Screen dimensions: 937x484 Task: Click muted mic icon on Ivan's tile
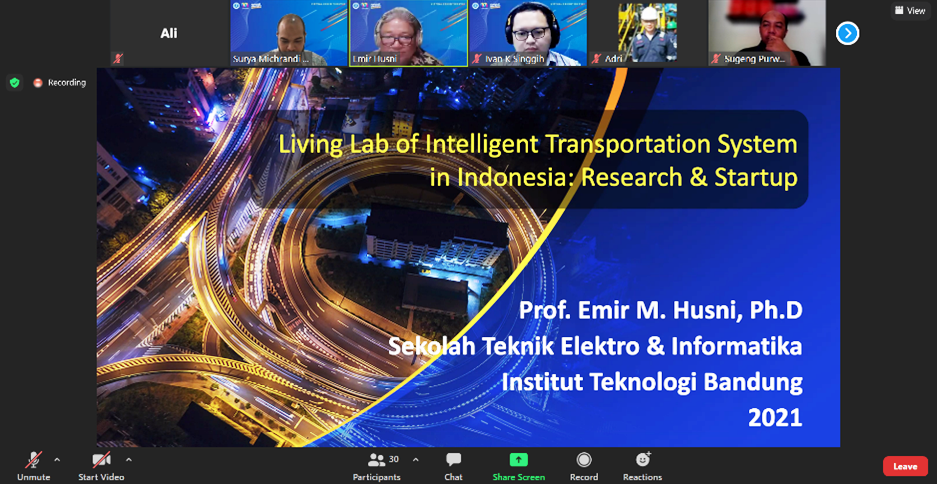point(477,59)
